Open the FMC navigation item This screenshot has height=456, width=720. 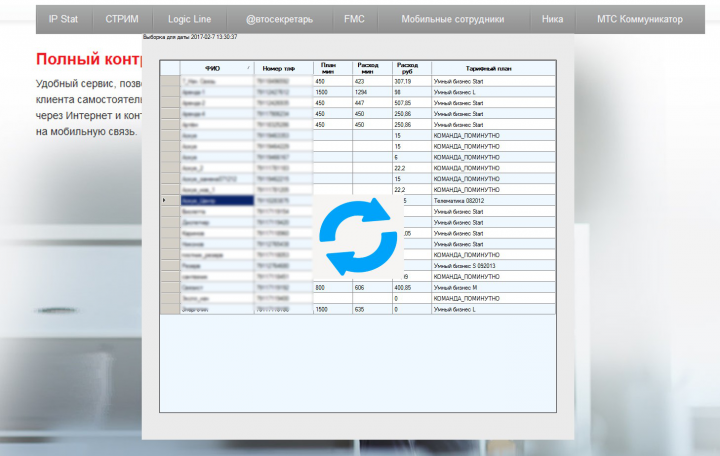click(354, 19)
